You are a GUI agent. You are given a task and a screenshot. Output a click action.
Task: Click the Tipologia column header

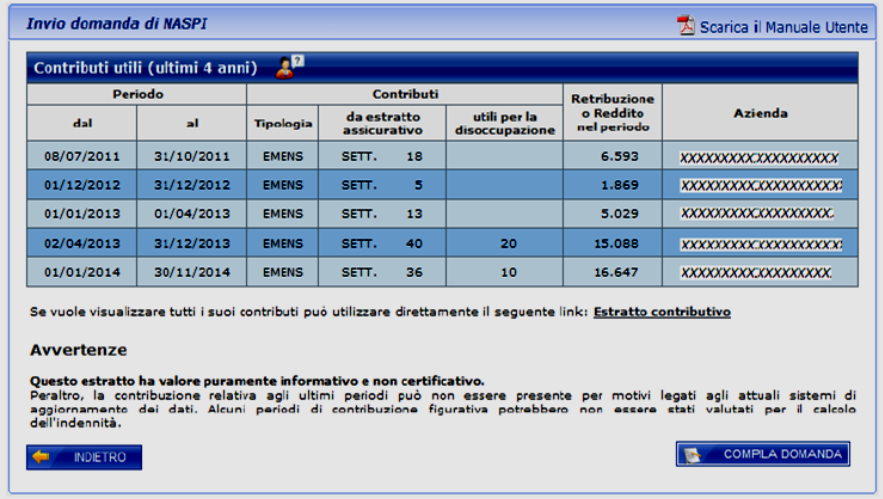[x=282, y=123]
